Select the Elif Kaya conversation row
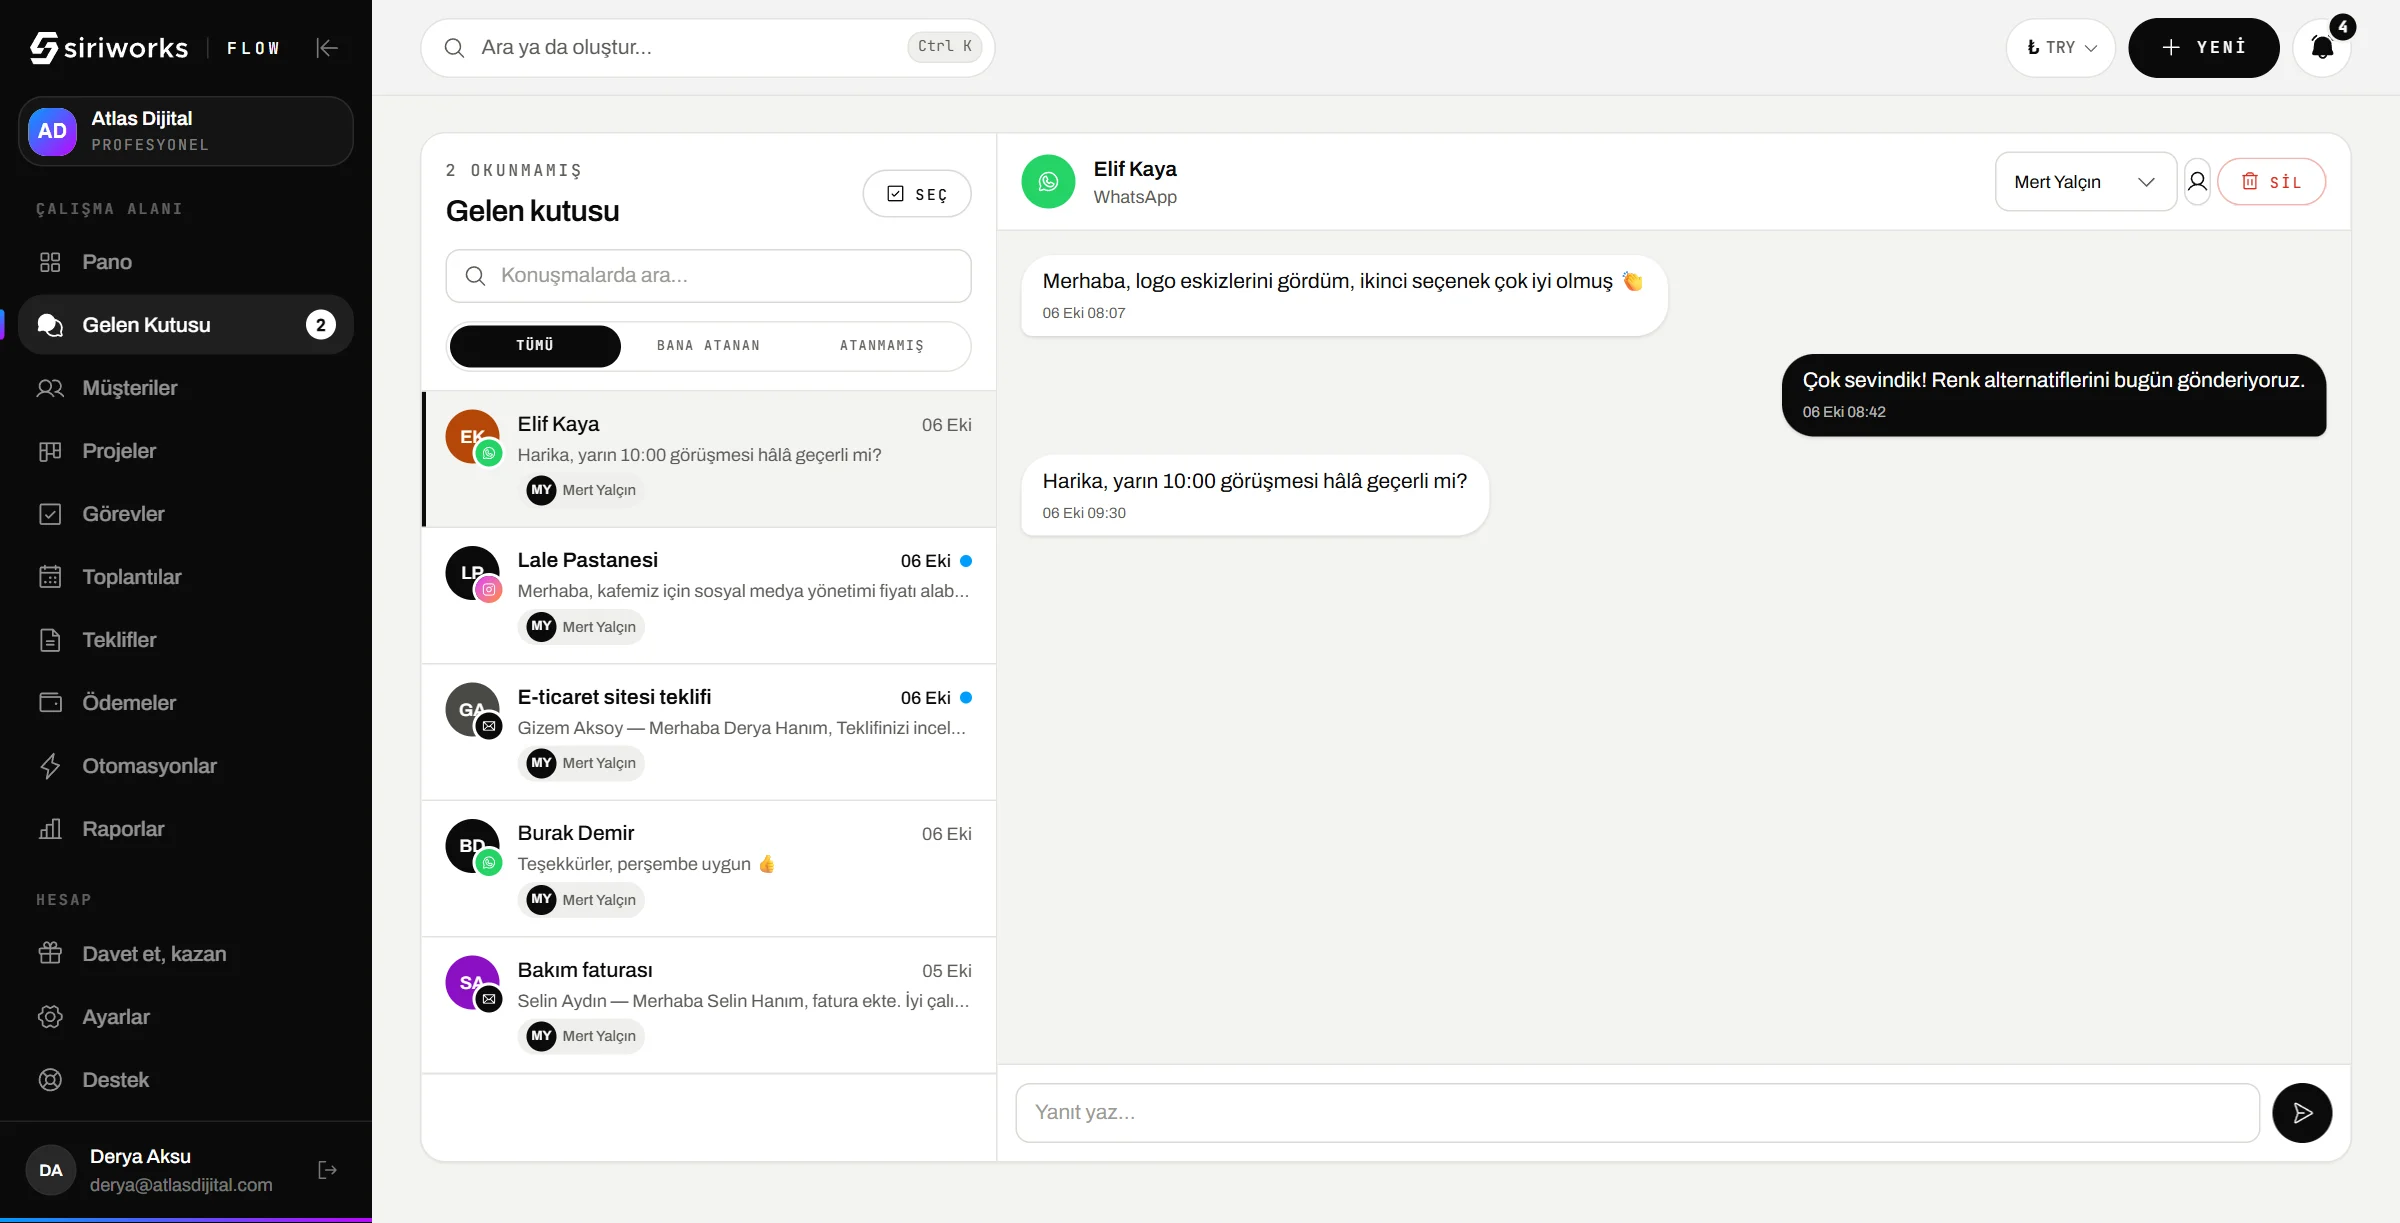This screenshot has width=2400, height=1223. point(709,459)
